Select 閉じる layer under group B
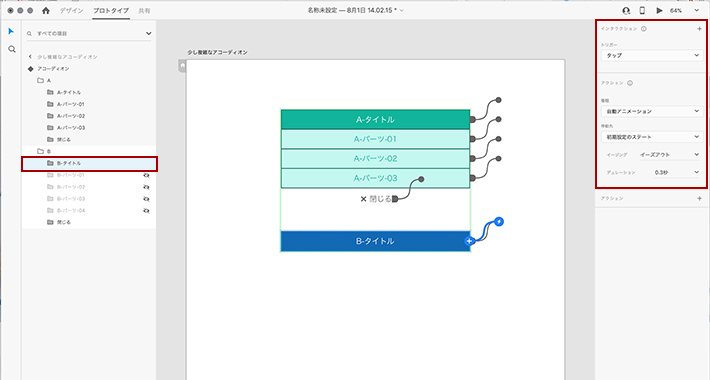Image resolution: width=710 pixels, height=380 pixels. [x=89, y=222]
